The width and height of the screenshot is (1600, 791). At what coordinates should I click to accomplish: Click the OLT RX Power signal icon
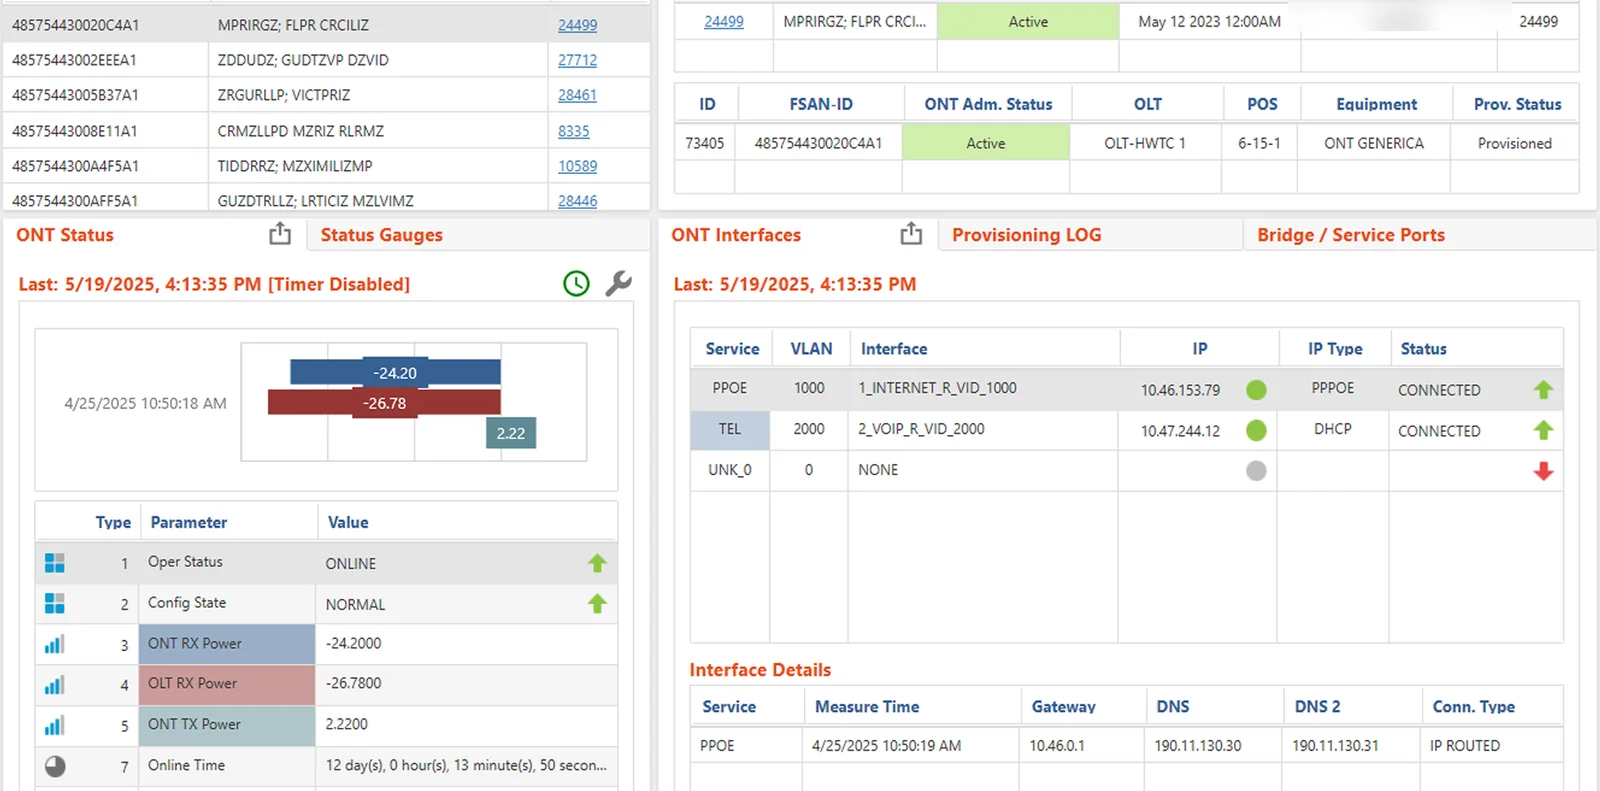[54, 685]
